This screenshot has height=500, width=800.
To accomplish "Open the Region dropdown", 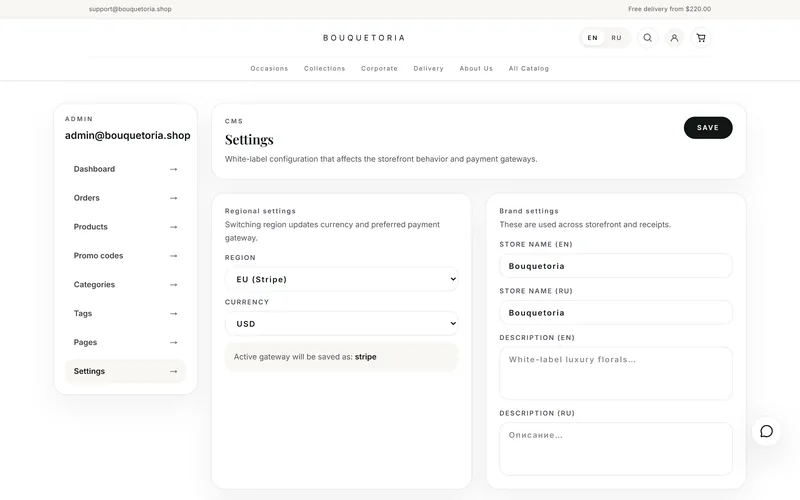I will pyautogui.click(x=341, y=279).
